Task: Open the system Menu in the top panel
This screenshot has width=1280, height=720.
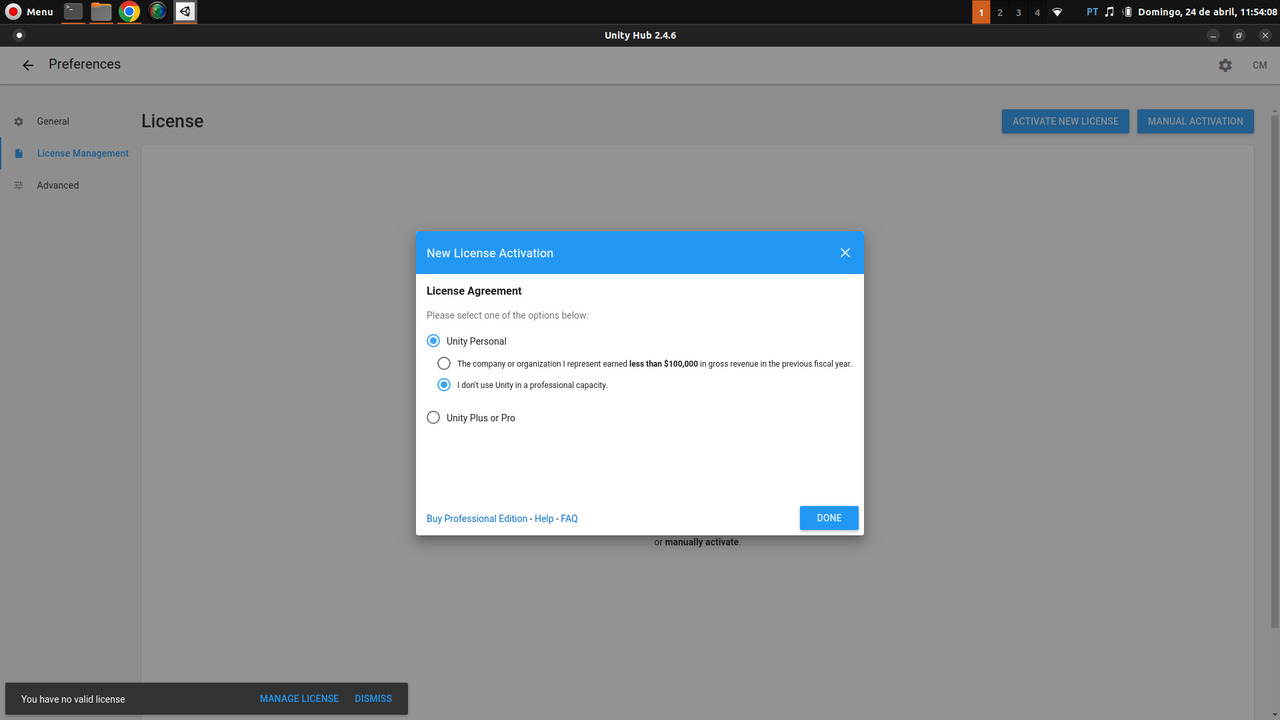Action: coord(30,12)
